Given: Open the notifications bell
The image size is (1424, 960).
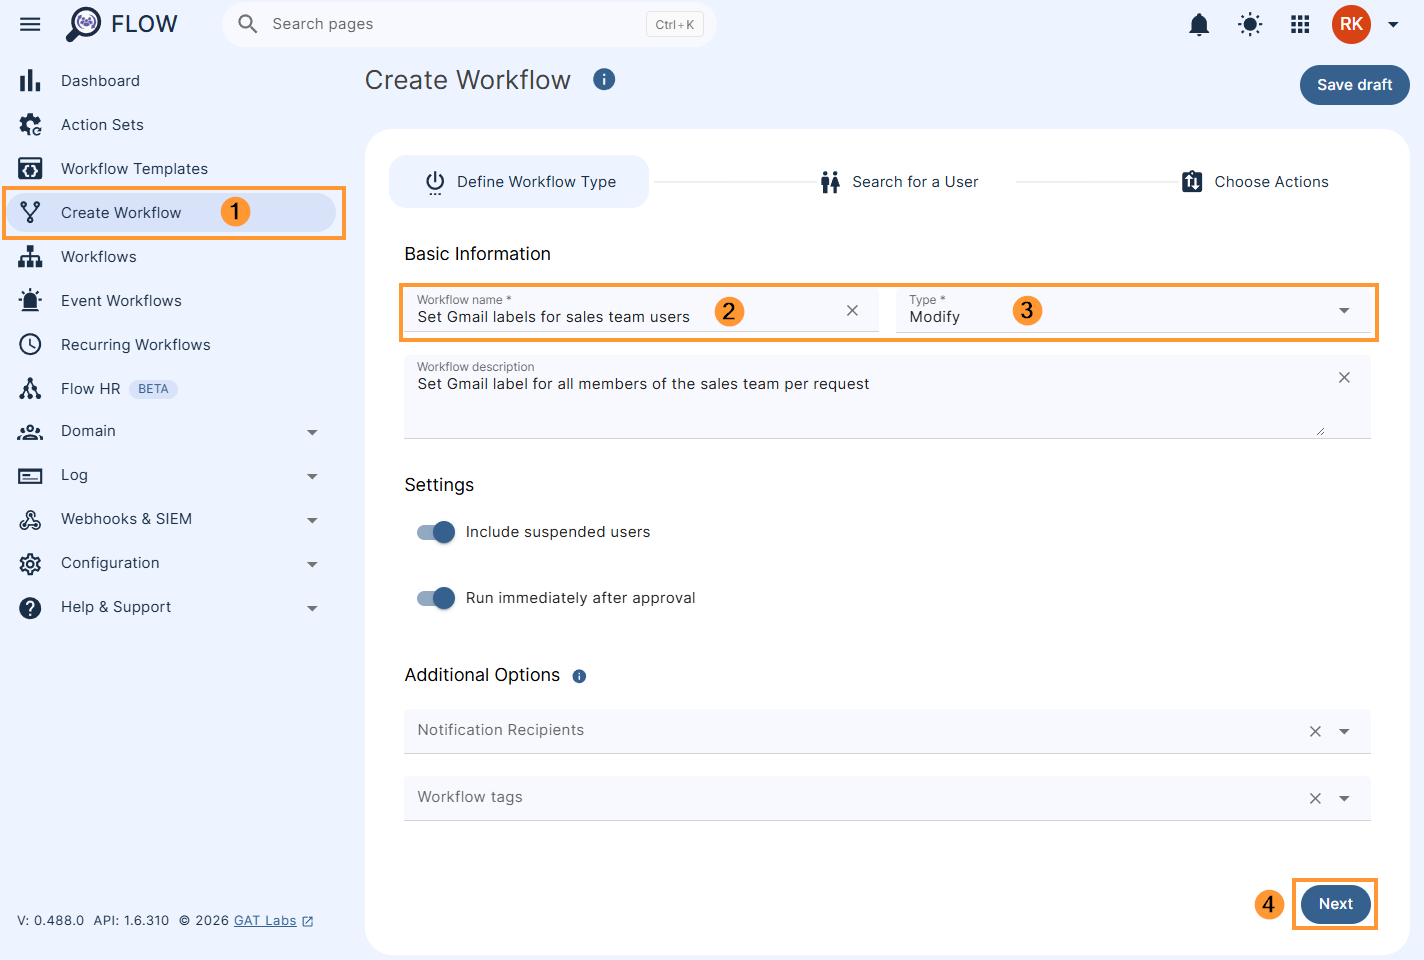Looking at the screenshot, I should point(1199,25).
